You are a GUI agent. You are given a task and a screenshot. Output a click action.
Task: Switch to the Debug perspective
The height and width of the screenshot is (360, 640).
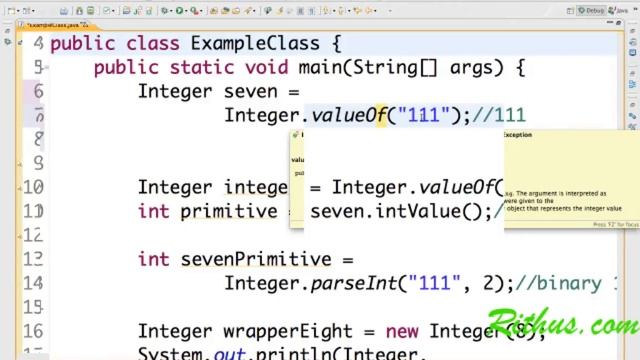pyautogui.click(x=591, y=11)
